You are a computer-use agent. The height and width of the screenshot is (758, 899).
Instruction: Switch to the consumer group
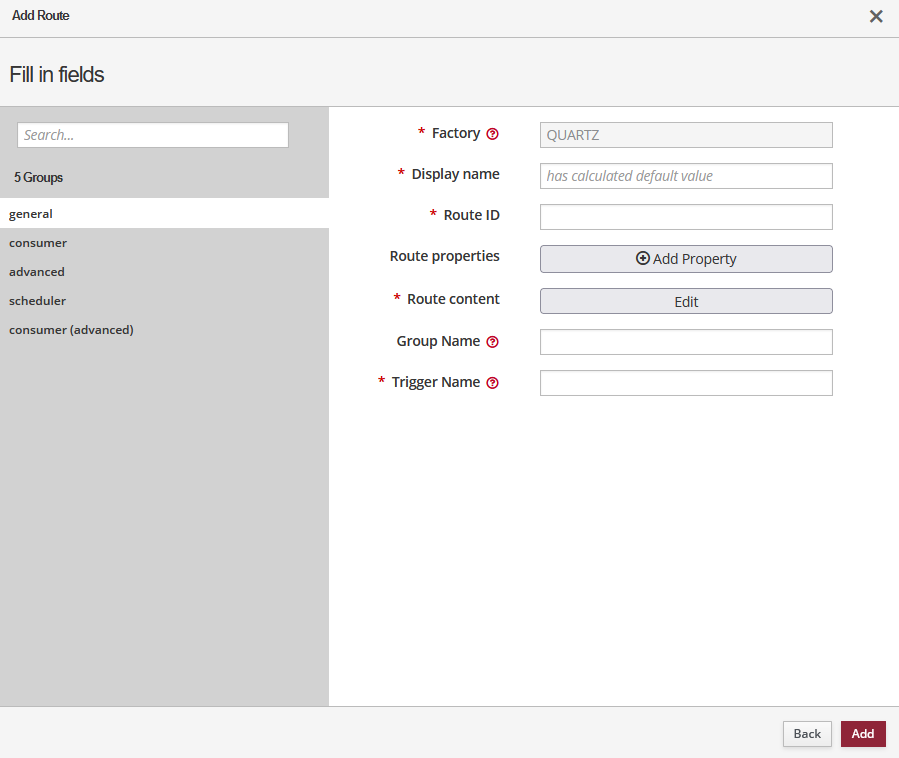(38, 243)
